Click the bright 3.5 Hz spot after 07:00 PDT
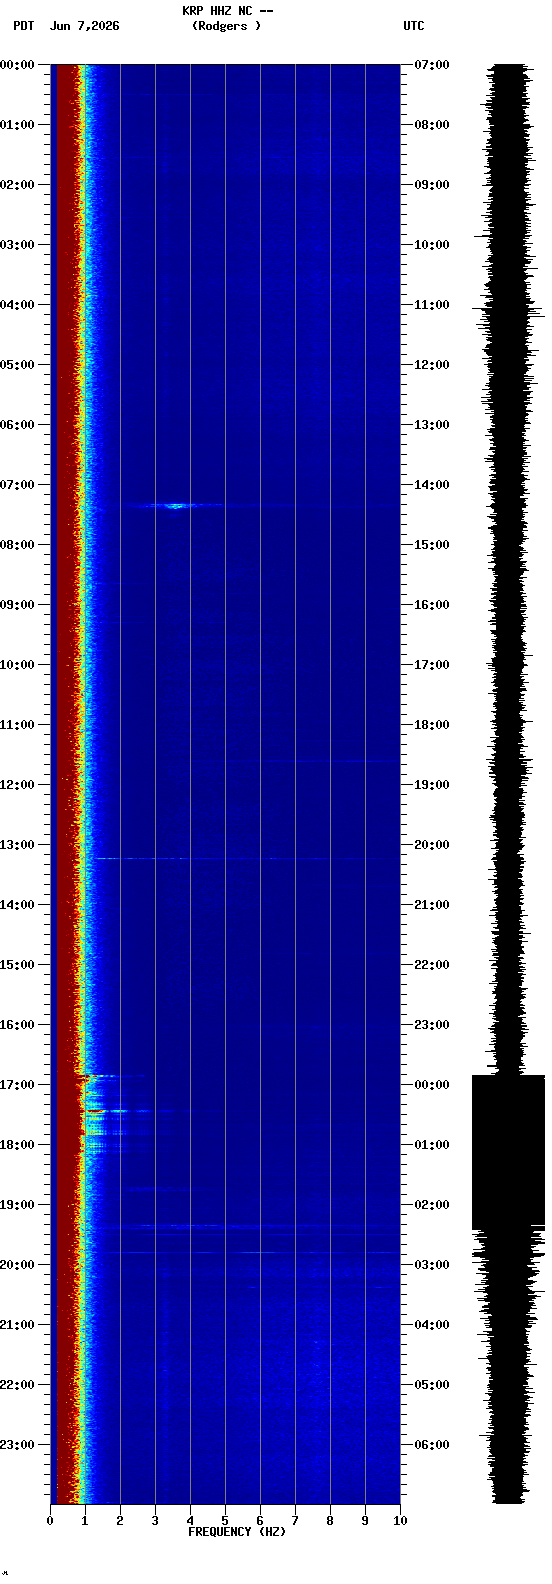This screenshot has height=1584, width=552. 176,506
